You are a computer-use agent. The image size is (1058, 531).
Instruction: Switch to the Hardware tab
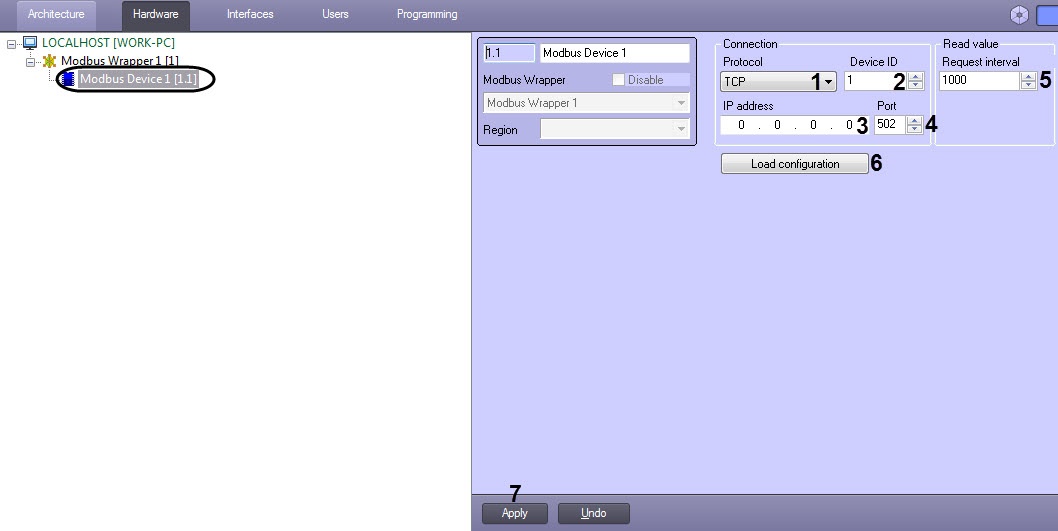pyautogui.click(x=155, y=14)
